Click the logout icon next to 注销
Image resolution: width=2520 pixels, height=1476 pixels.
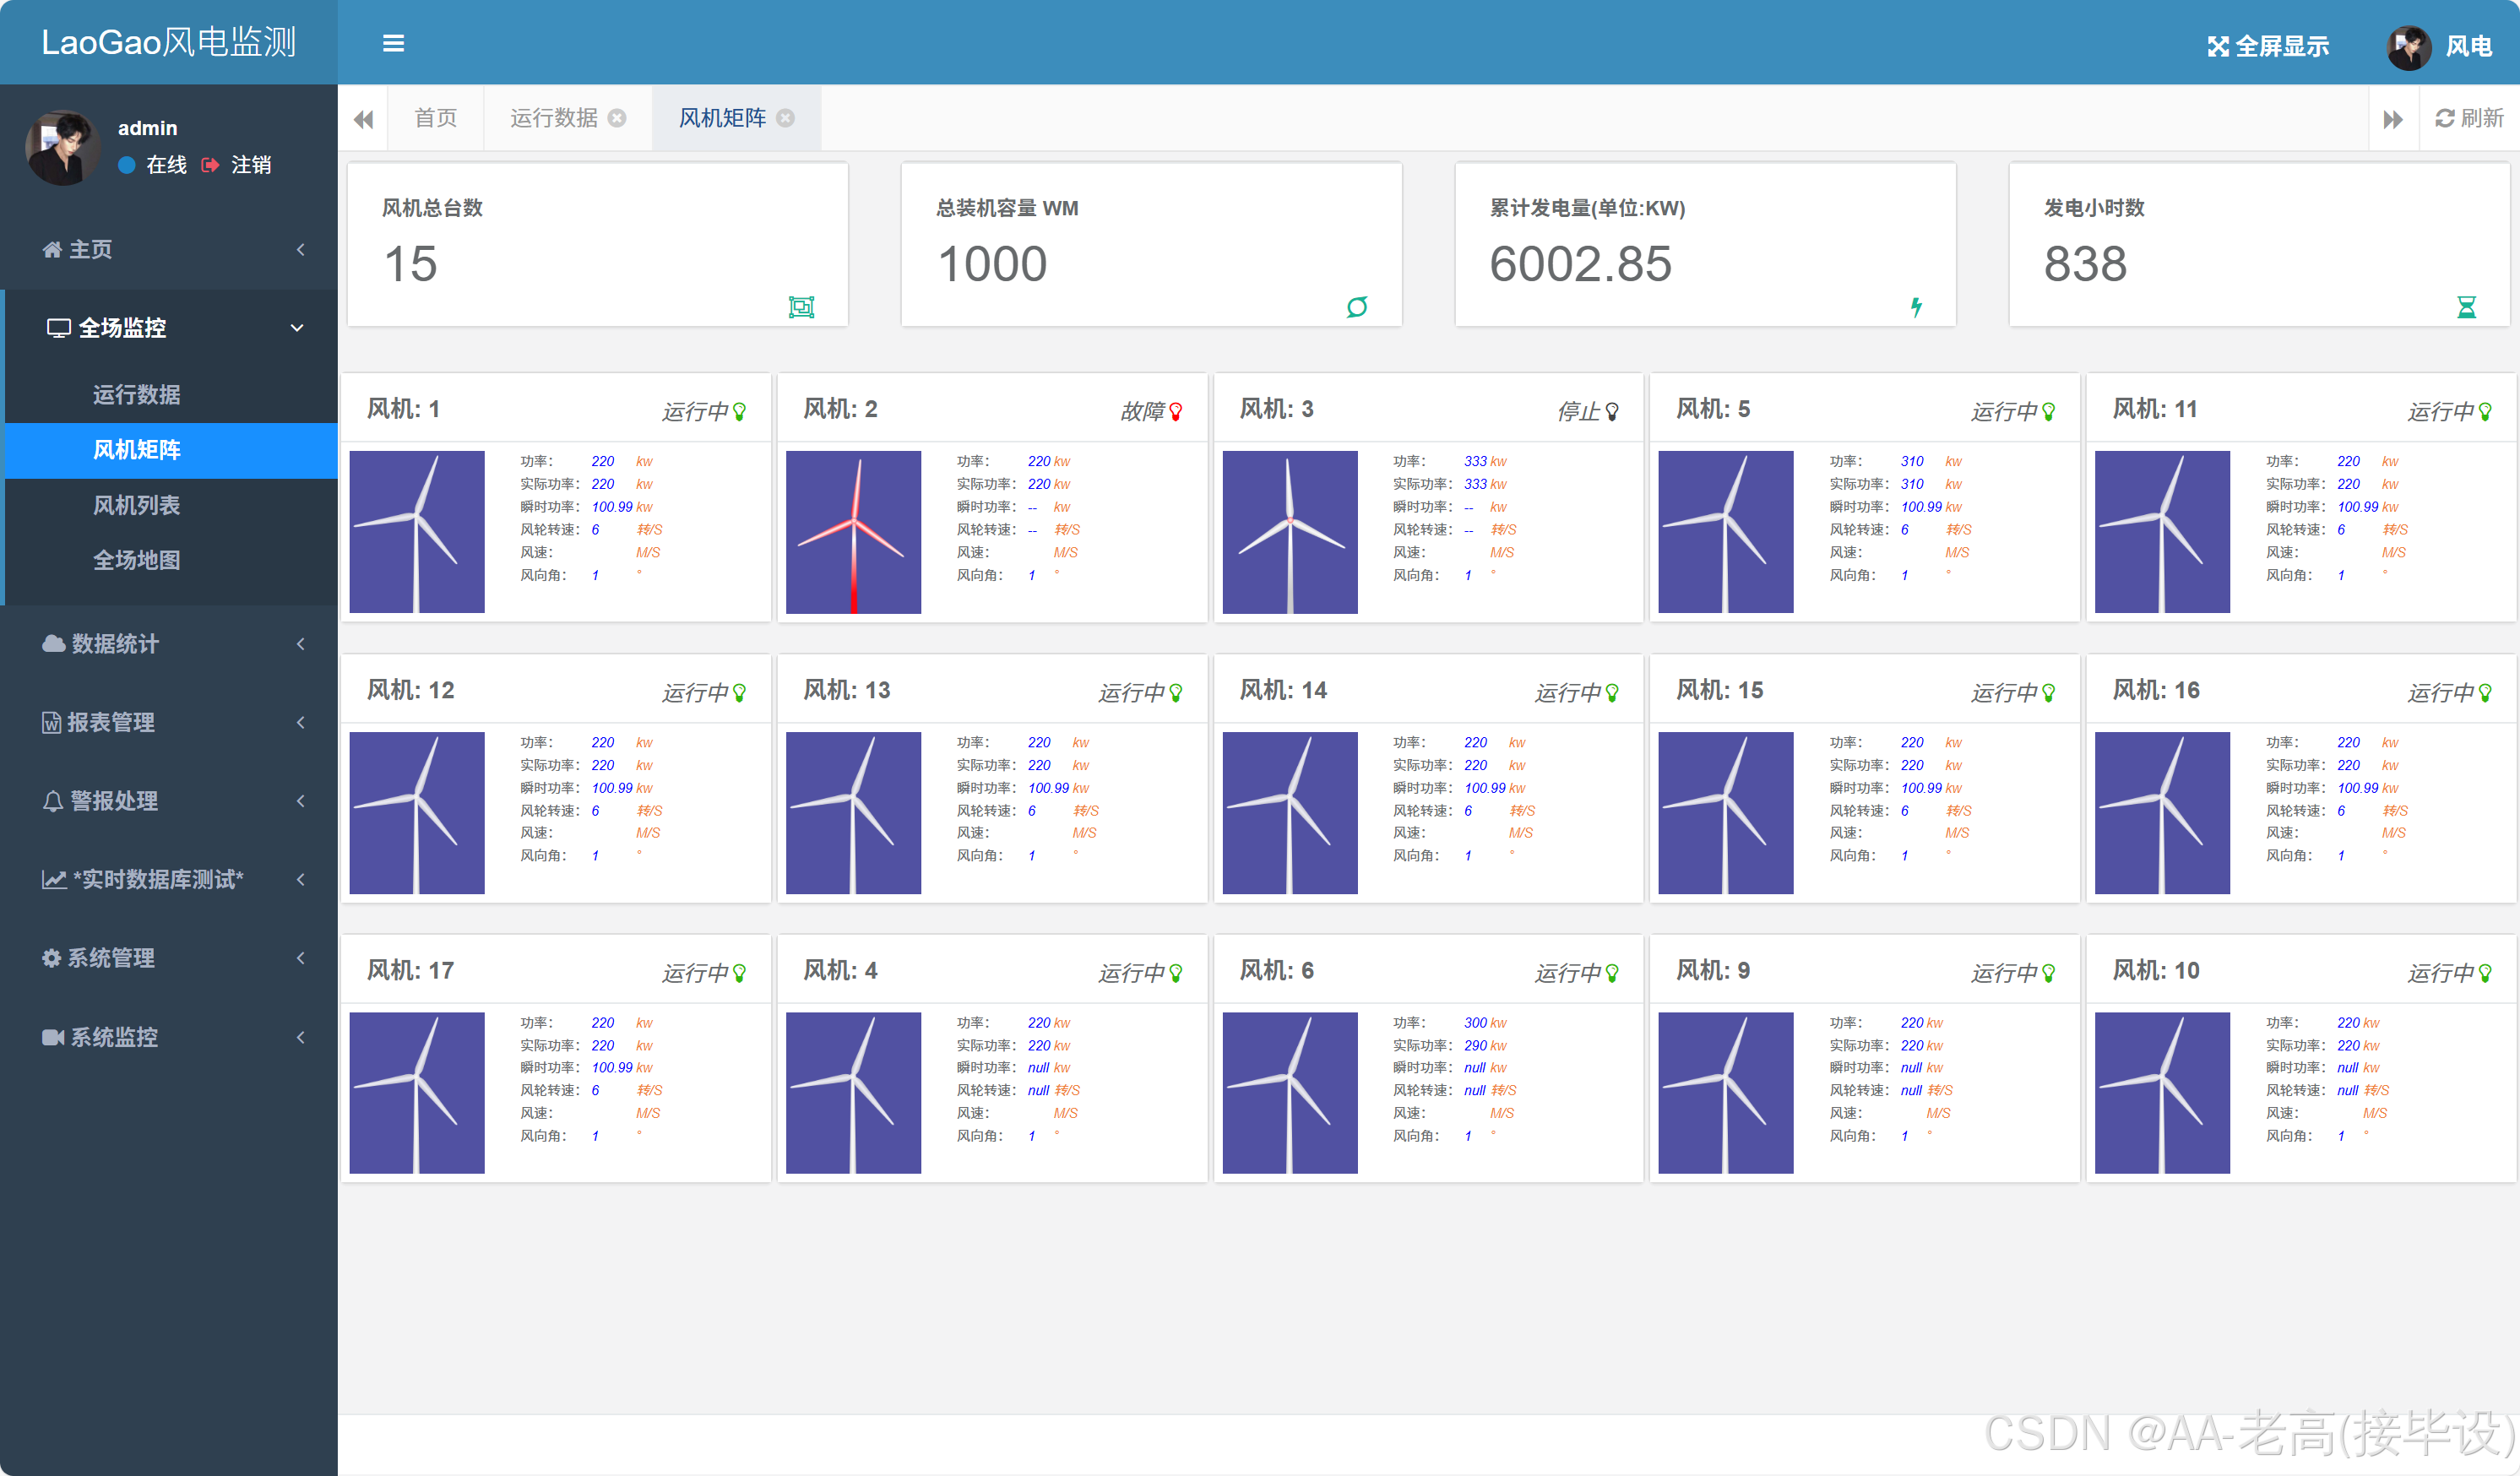point(210,165)
